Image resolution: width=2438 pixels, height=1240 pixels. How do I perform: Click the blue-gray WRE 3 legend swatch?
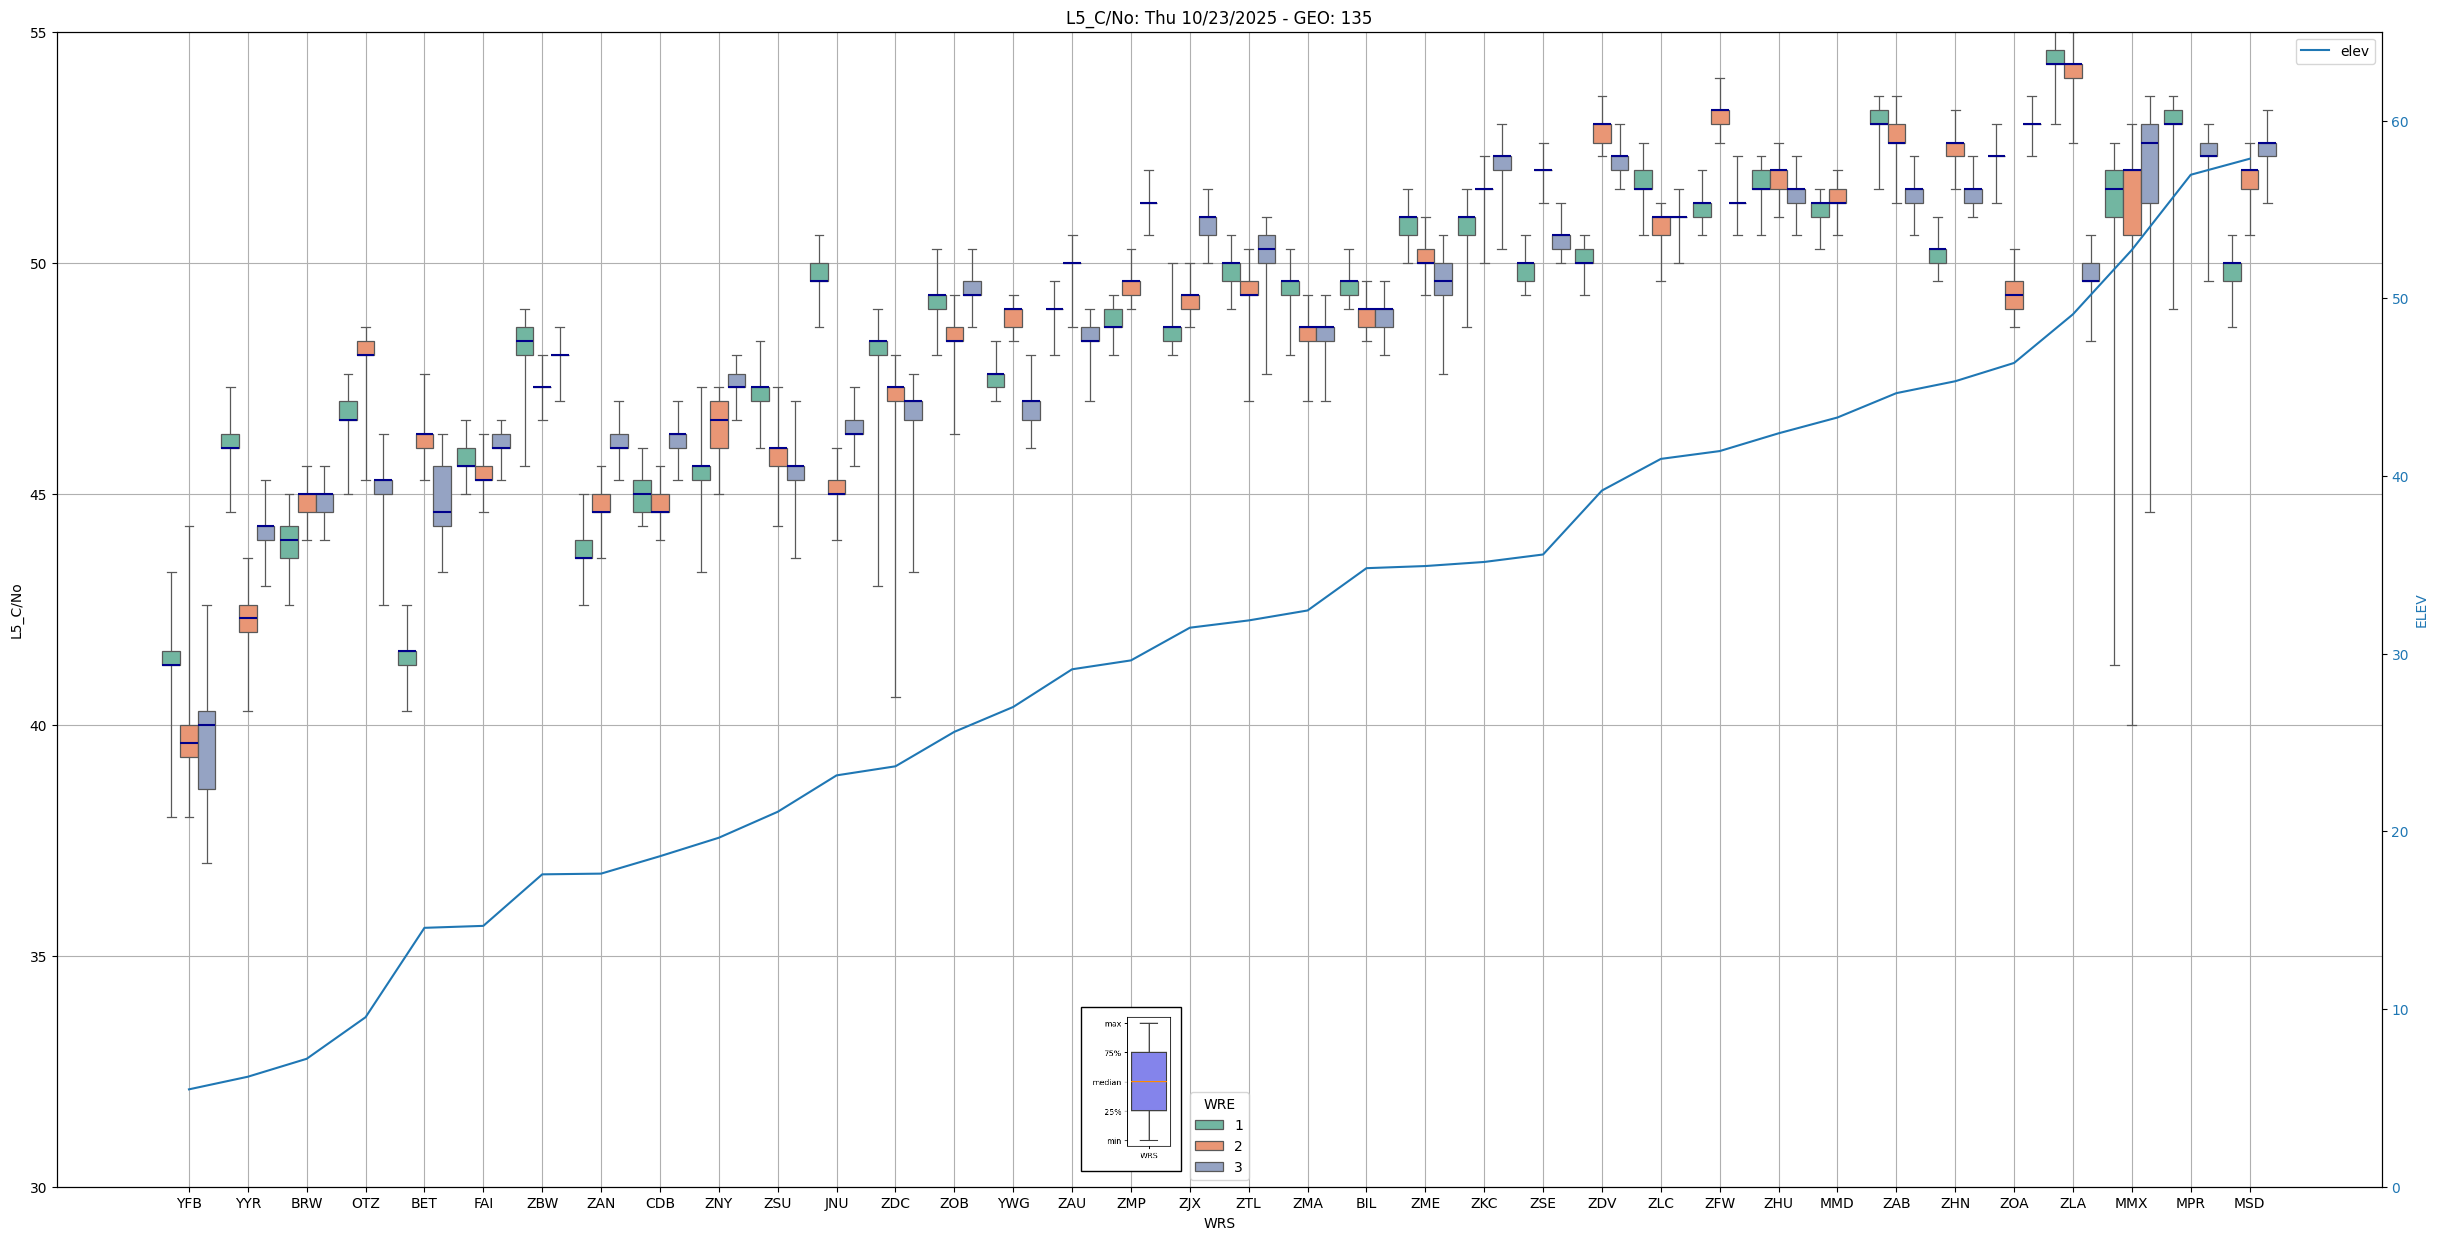1209,1167
